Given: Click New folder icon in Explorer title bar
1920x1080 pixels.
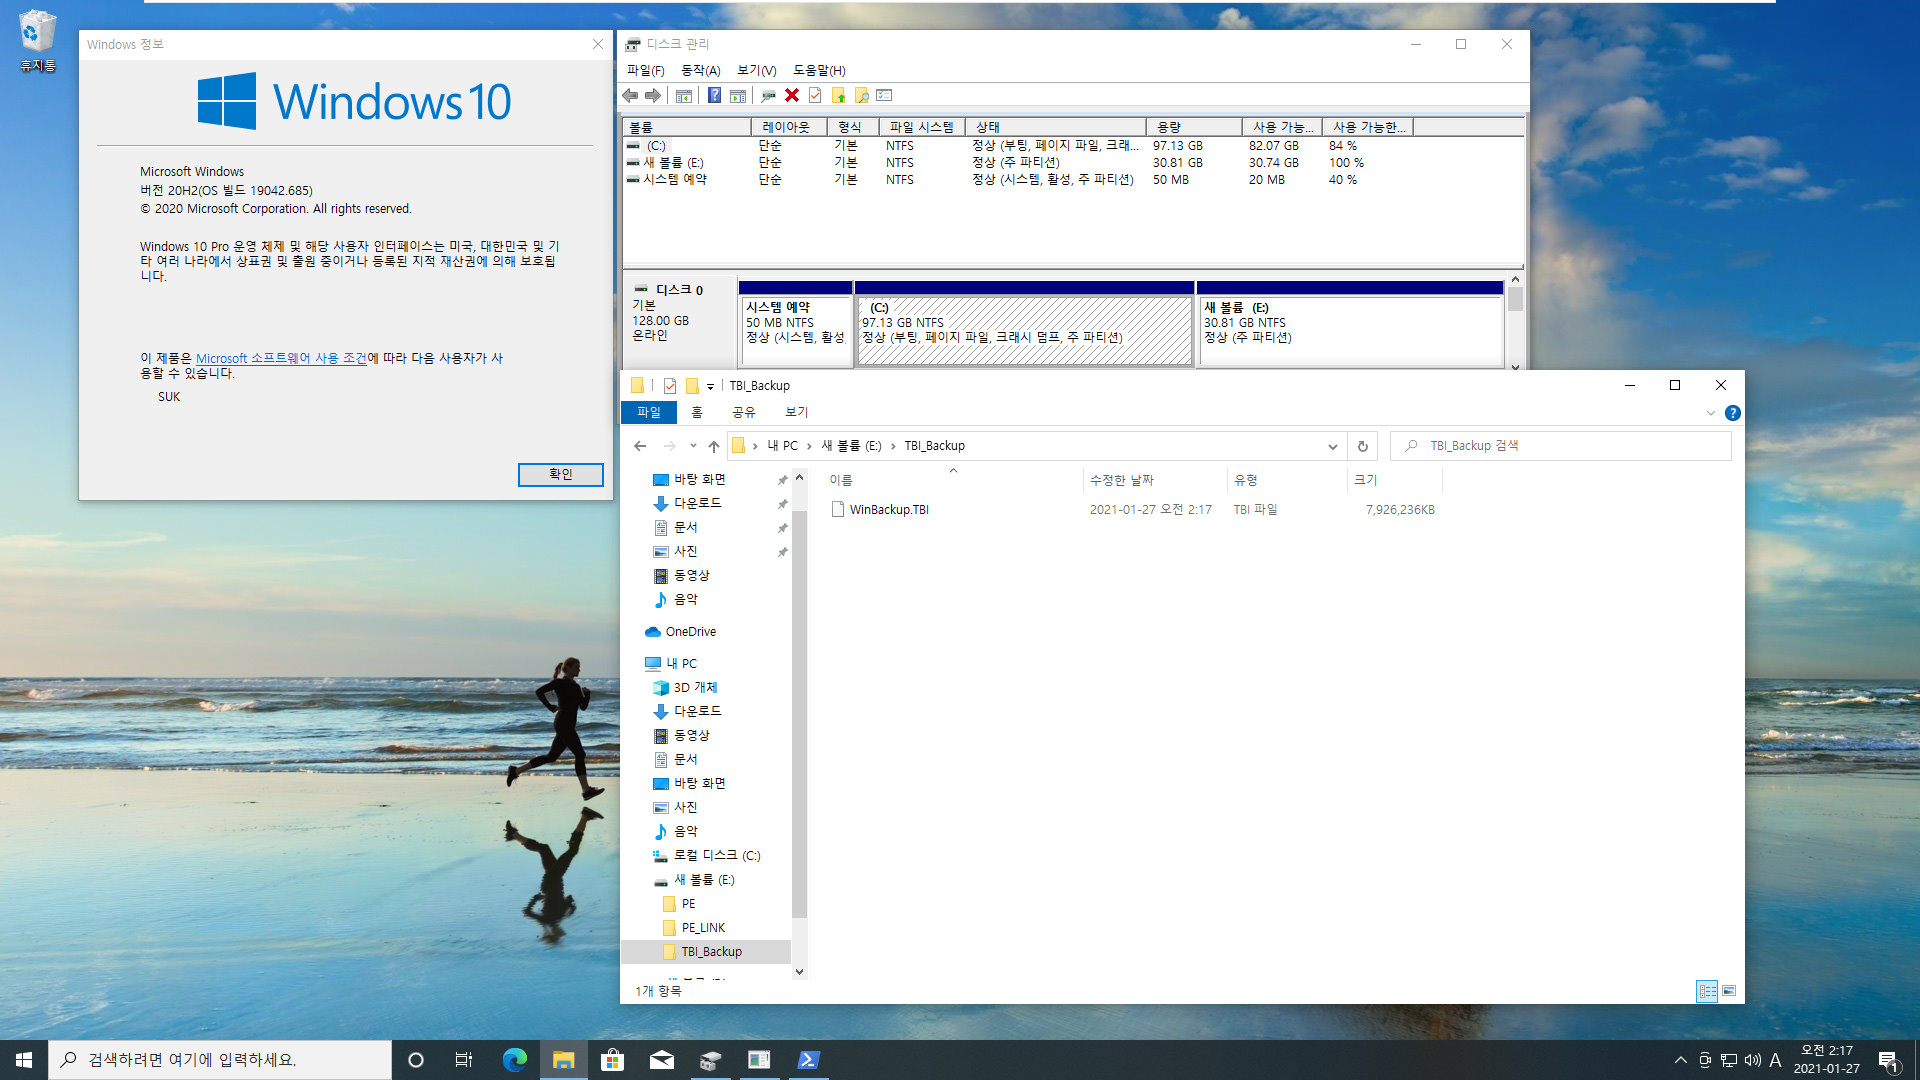Looking at the screenshot, I should (x=691, y=386).
